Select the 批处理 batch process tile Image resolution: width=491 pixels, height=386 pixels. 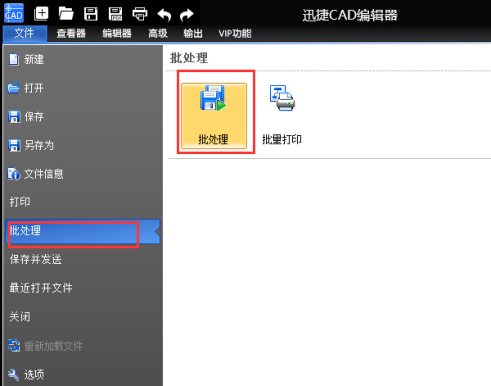[x=214, y=115]
